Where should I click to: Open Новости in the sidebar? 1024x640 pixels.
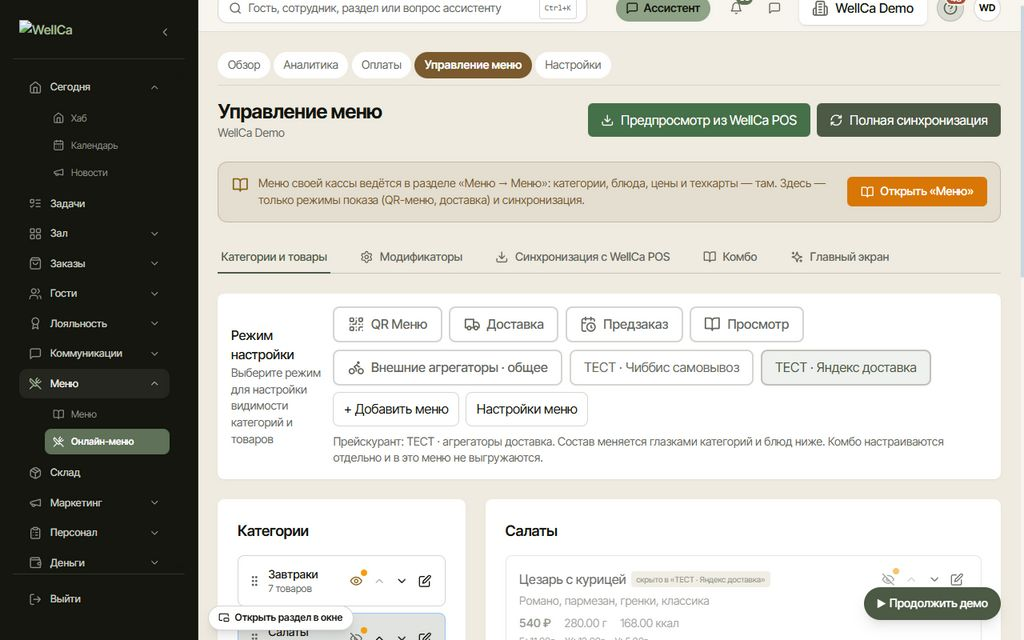(89, 173)
